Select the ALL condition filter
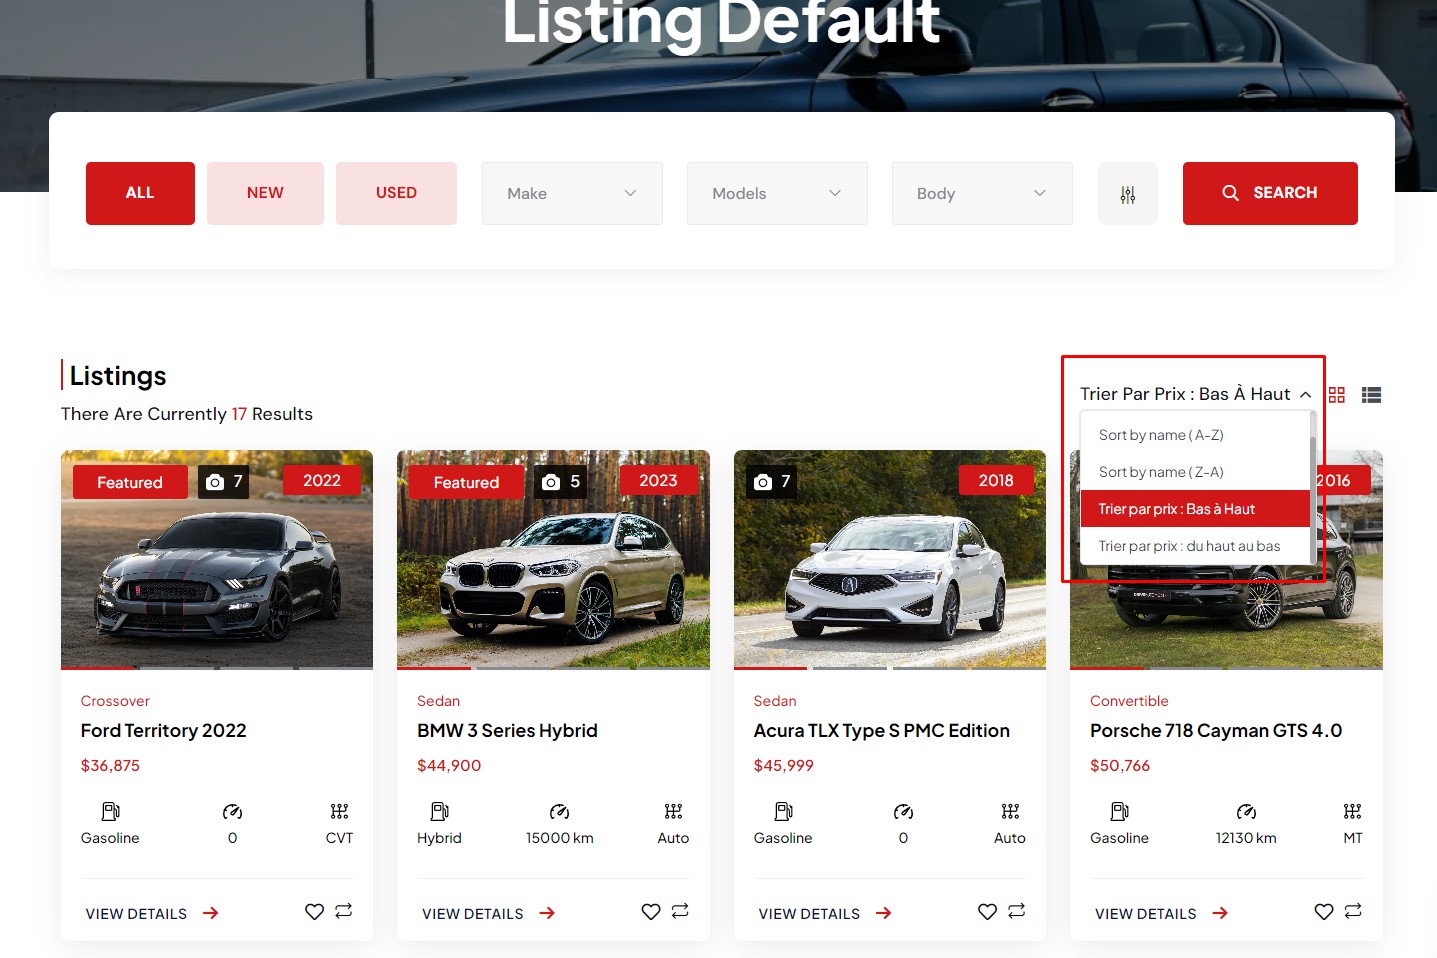 pos(140,193)
